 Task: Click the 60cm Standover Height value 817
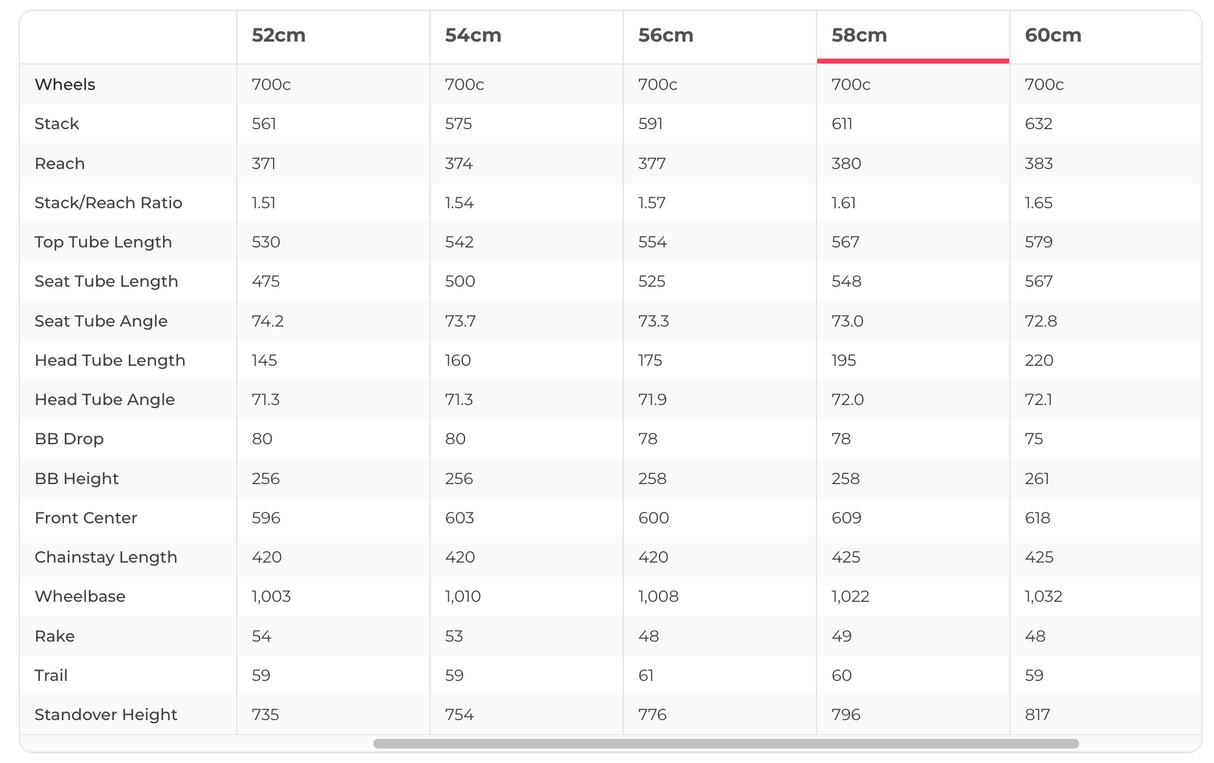coord(1037,715)
